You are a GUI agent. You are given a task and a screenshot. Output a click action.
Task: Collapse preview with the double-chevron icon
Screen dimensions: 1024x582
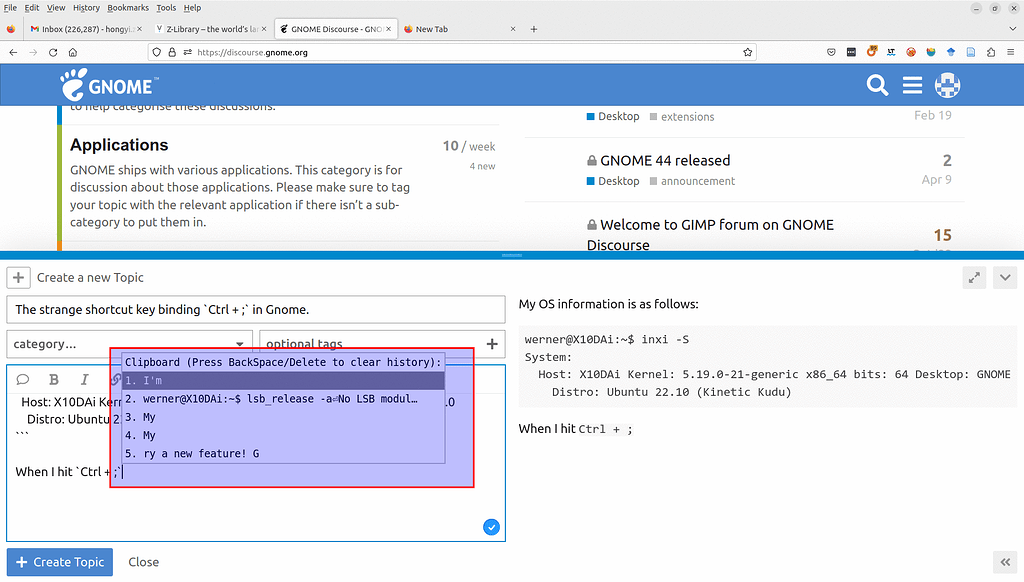pyautogui.click(x=1005, y=562)
